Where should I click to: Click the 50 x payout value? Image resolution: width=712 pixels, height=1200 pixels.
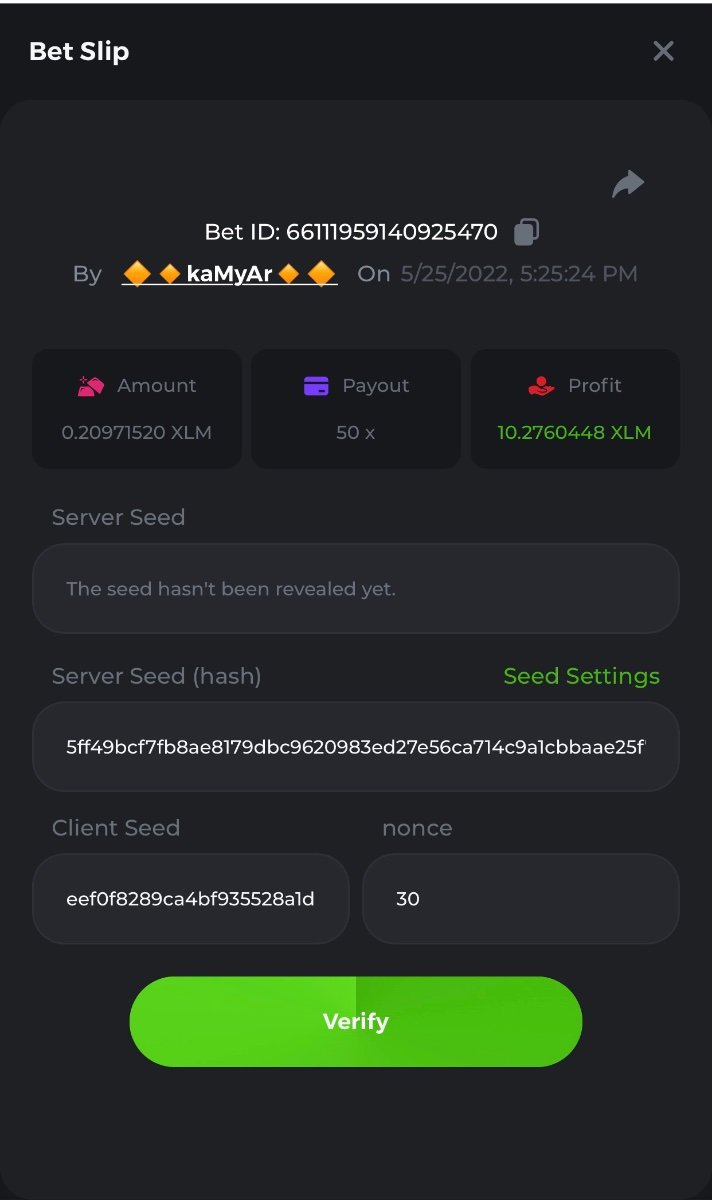coord(355,433)
